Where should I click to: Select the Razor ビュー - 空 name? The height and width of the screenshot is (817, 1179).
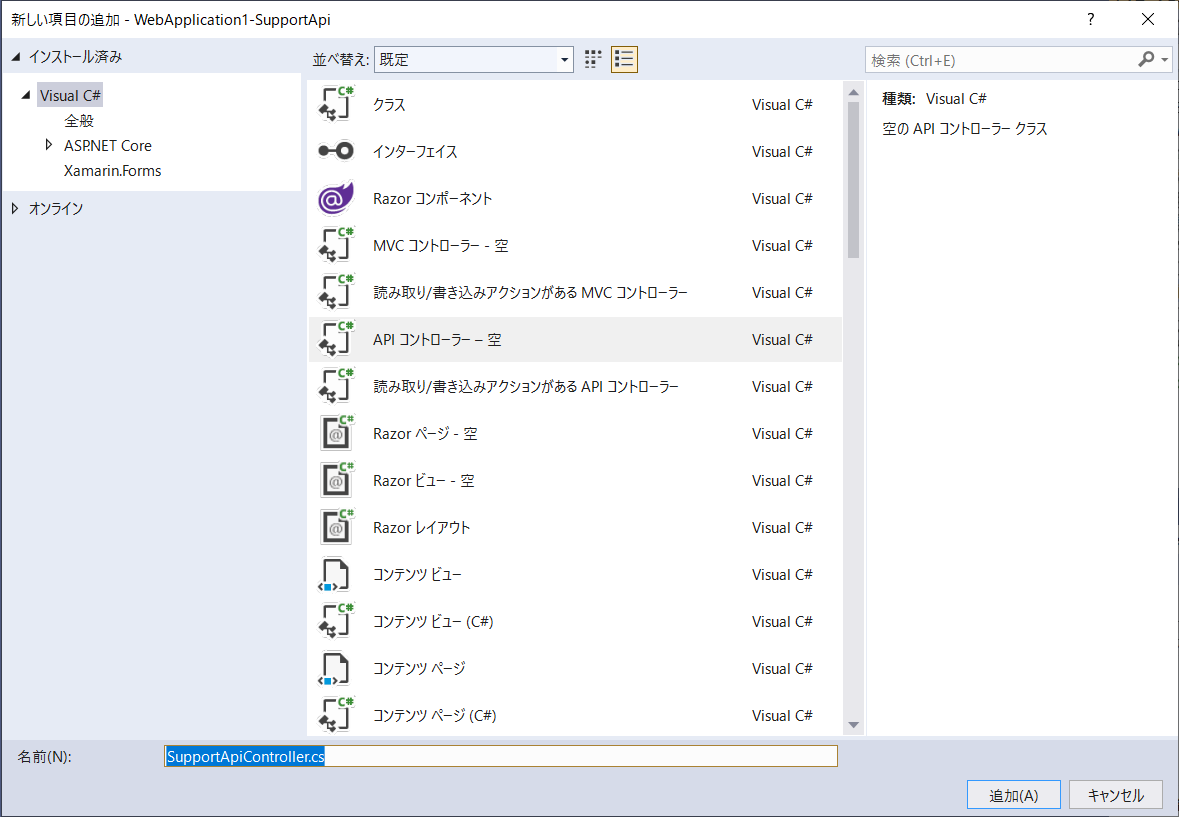pos(423,480)
